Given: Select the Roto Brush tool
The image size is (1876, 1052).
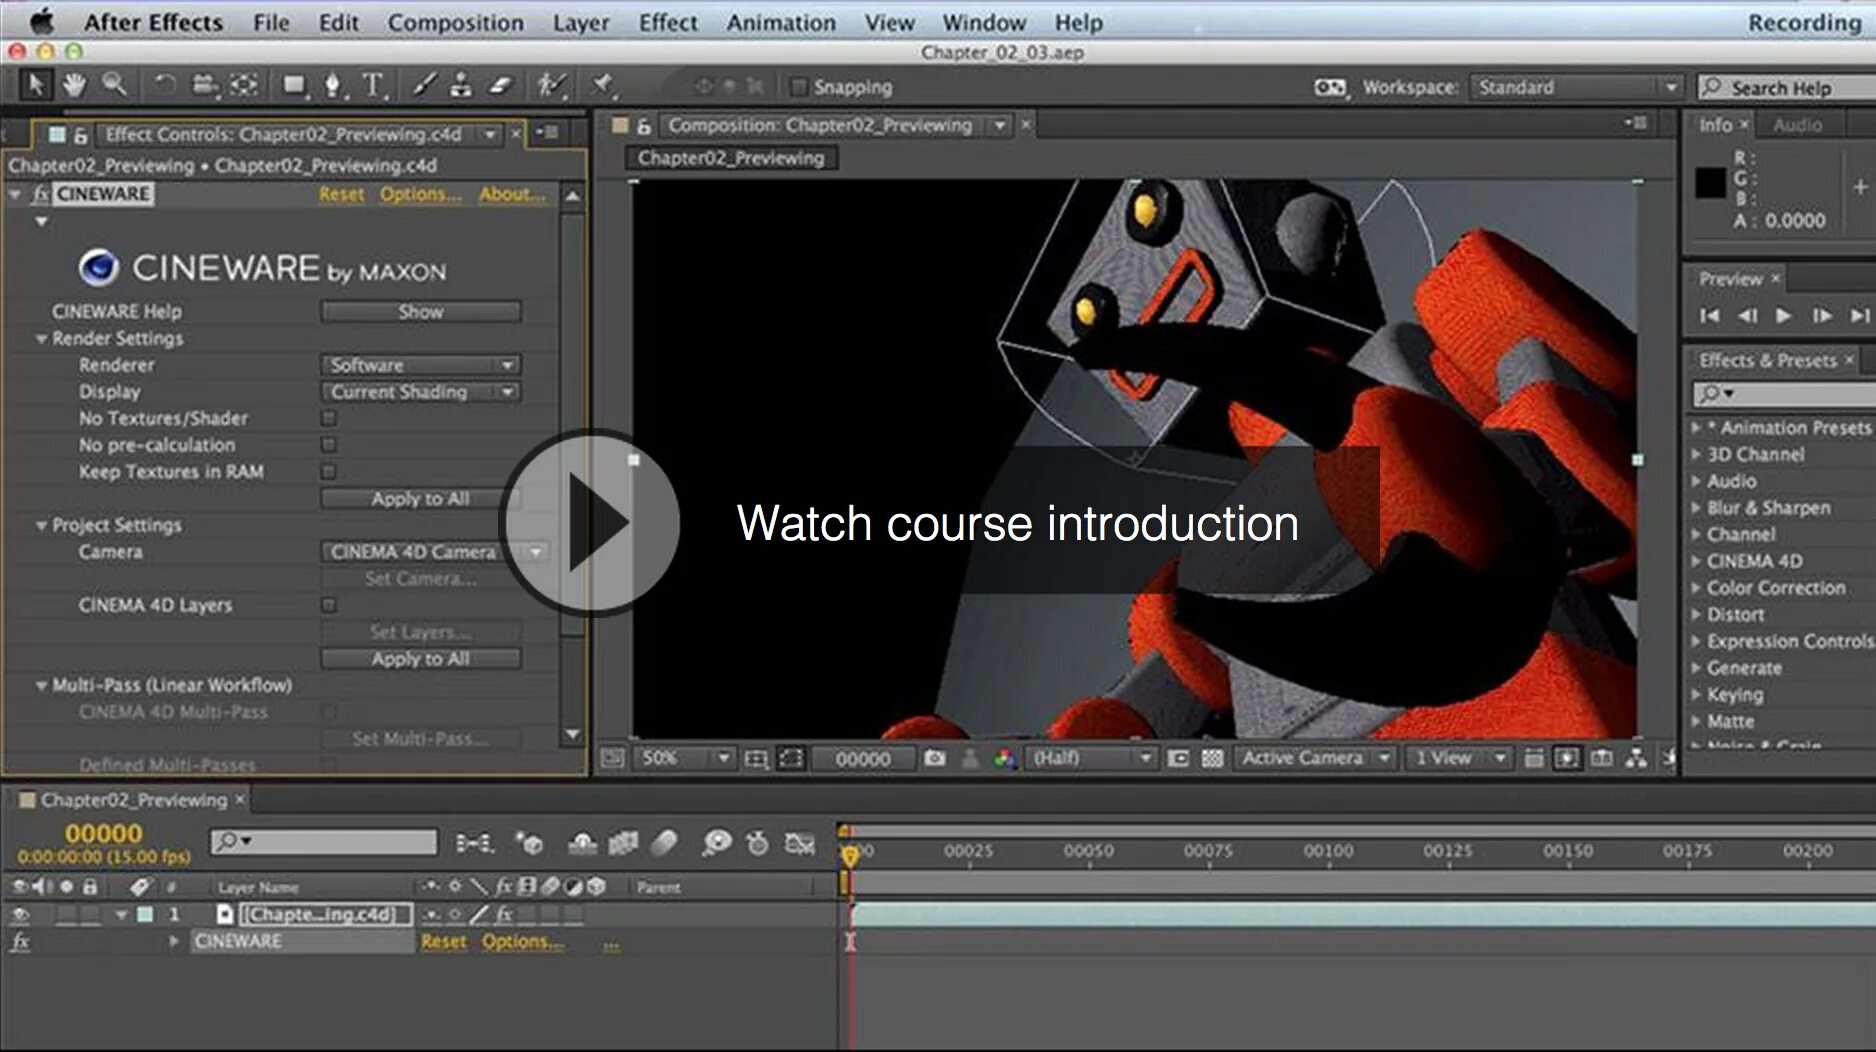Looking at the screenshot, I should click(x=550, y=85).
